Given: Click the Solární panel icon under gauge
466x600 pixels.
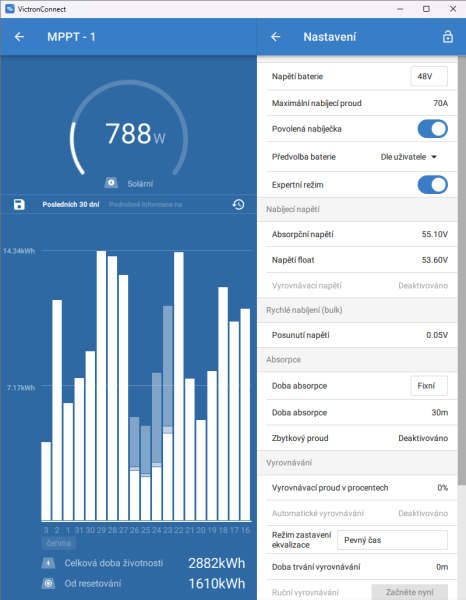Looking at the screenshot, I should coord(111,183).
